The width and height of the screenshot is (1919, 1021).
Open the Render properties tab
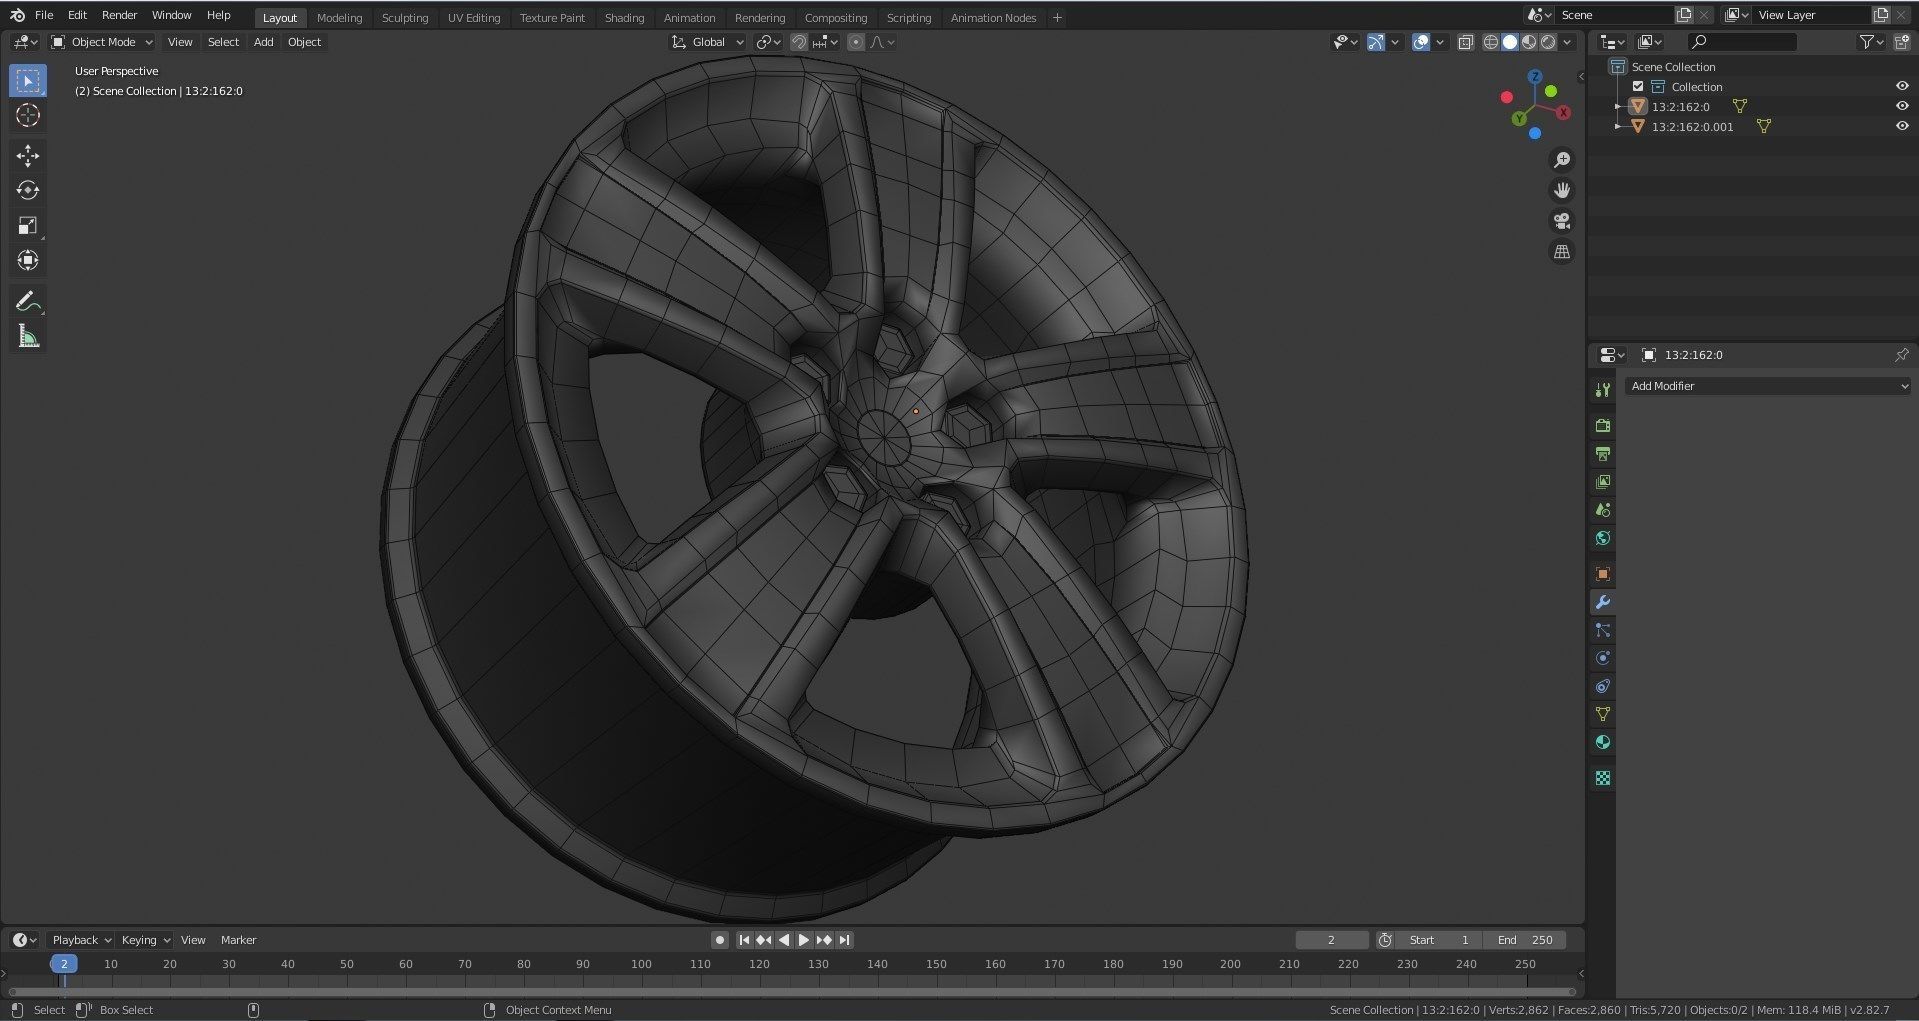click(x=1603, y=425)
